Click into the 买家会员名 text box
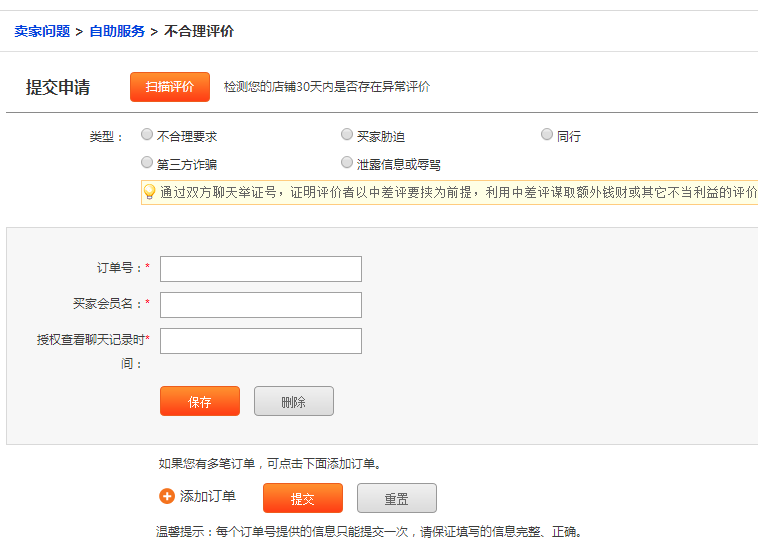758x545 pixels. click(x=261, y=305)
